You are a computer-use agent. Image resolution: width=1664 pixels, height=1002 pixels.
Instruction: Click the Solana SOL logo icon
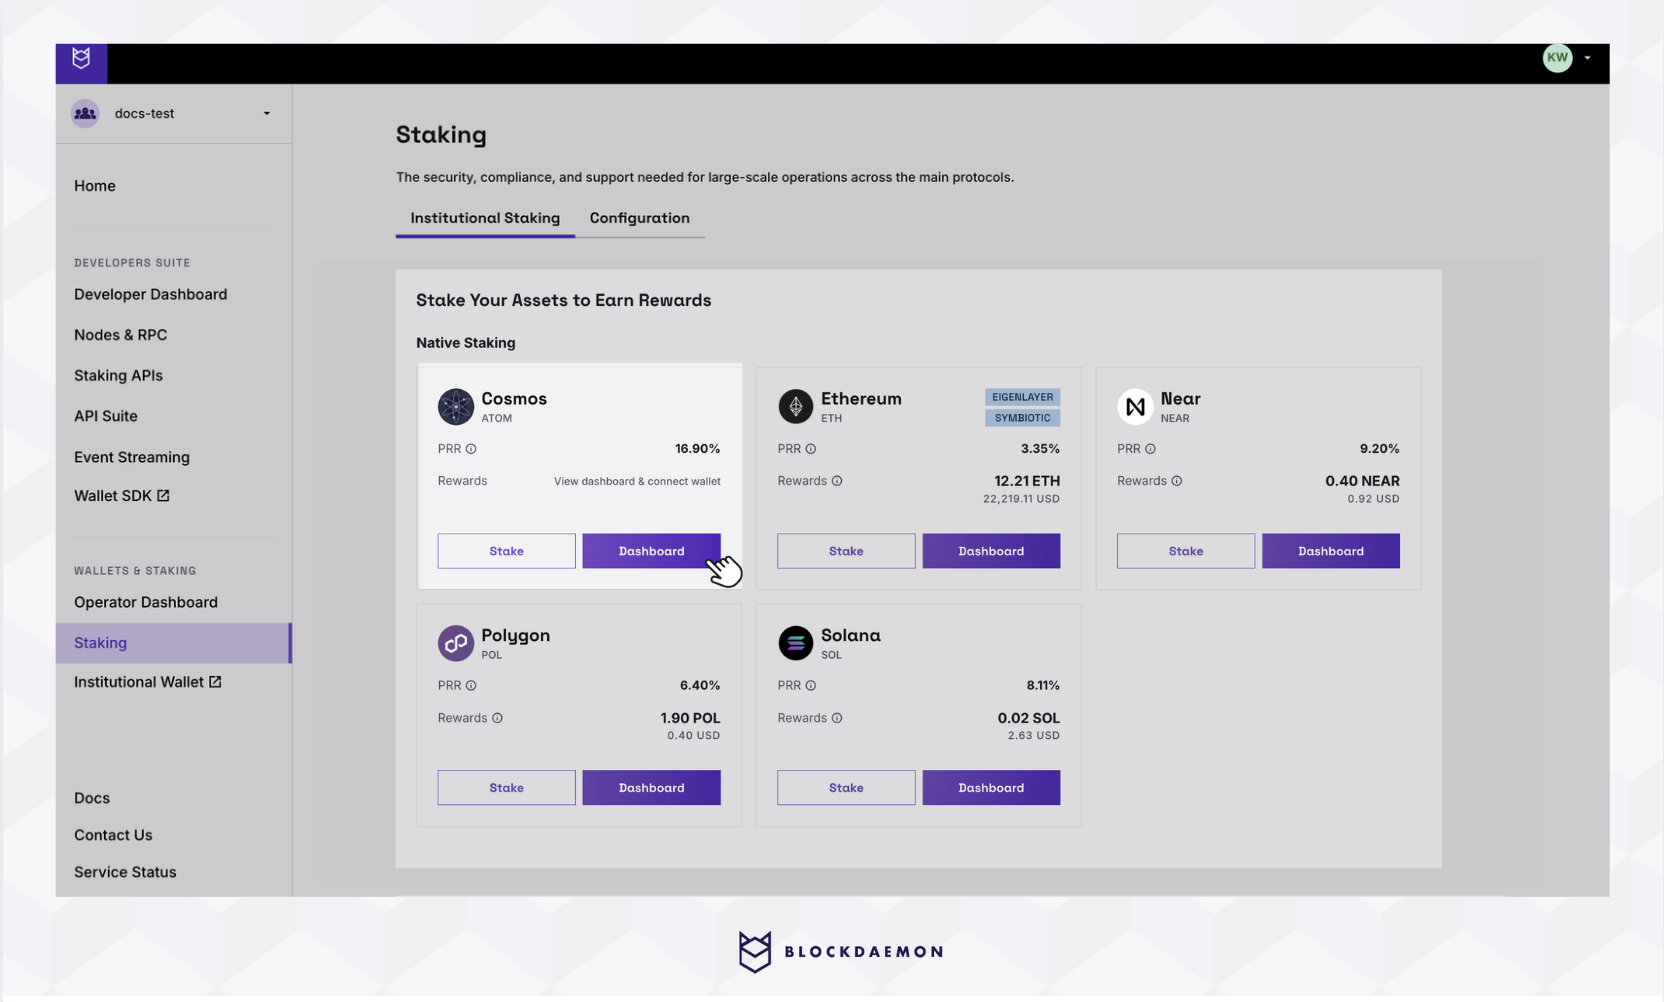point(796,643)
